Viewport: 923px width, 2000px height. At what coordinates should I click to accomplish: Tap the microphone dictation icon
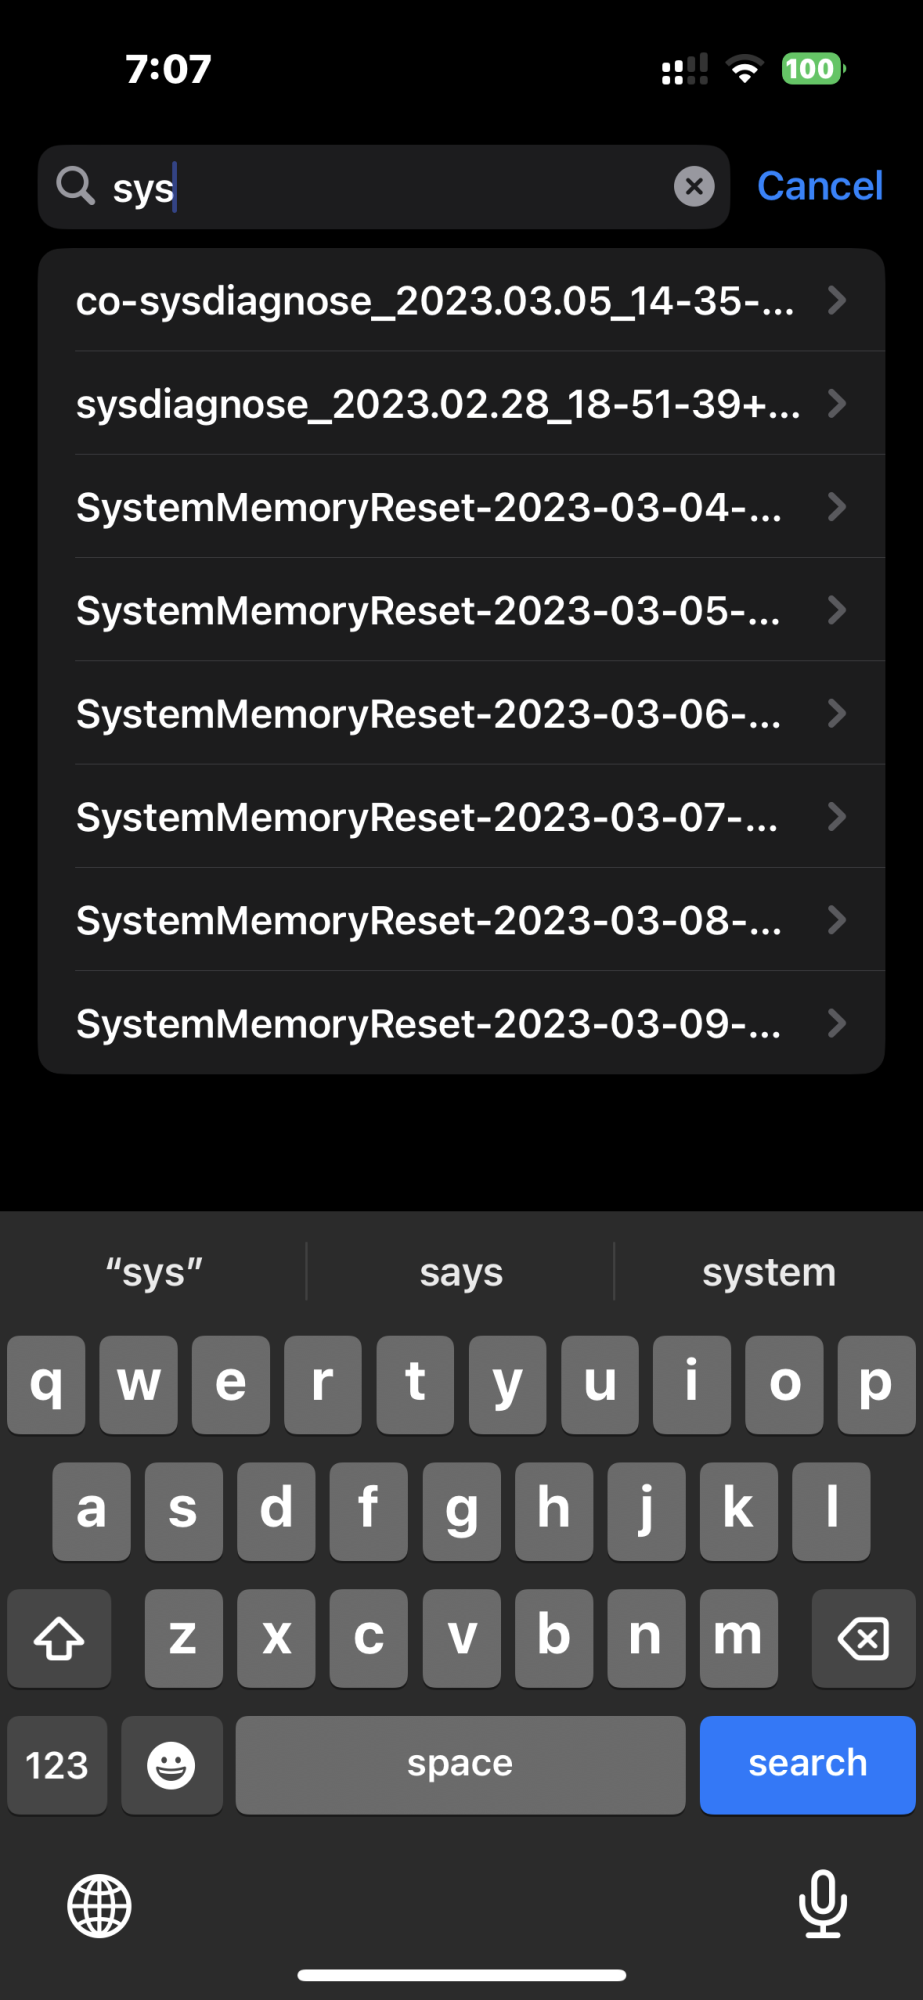click(822, 1904)
